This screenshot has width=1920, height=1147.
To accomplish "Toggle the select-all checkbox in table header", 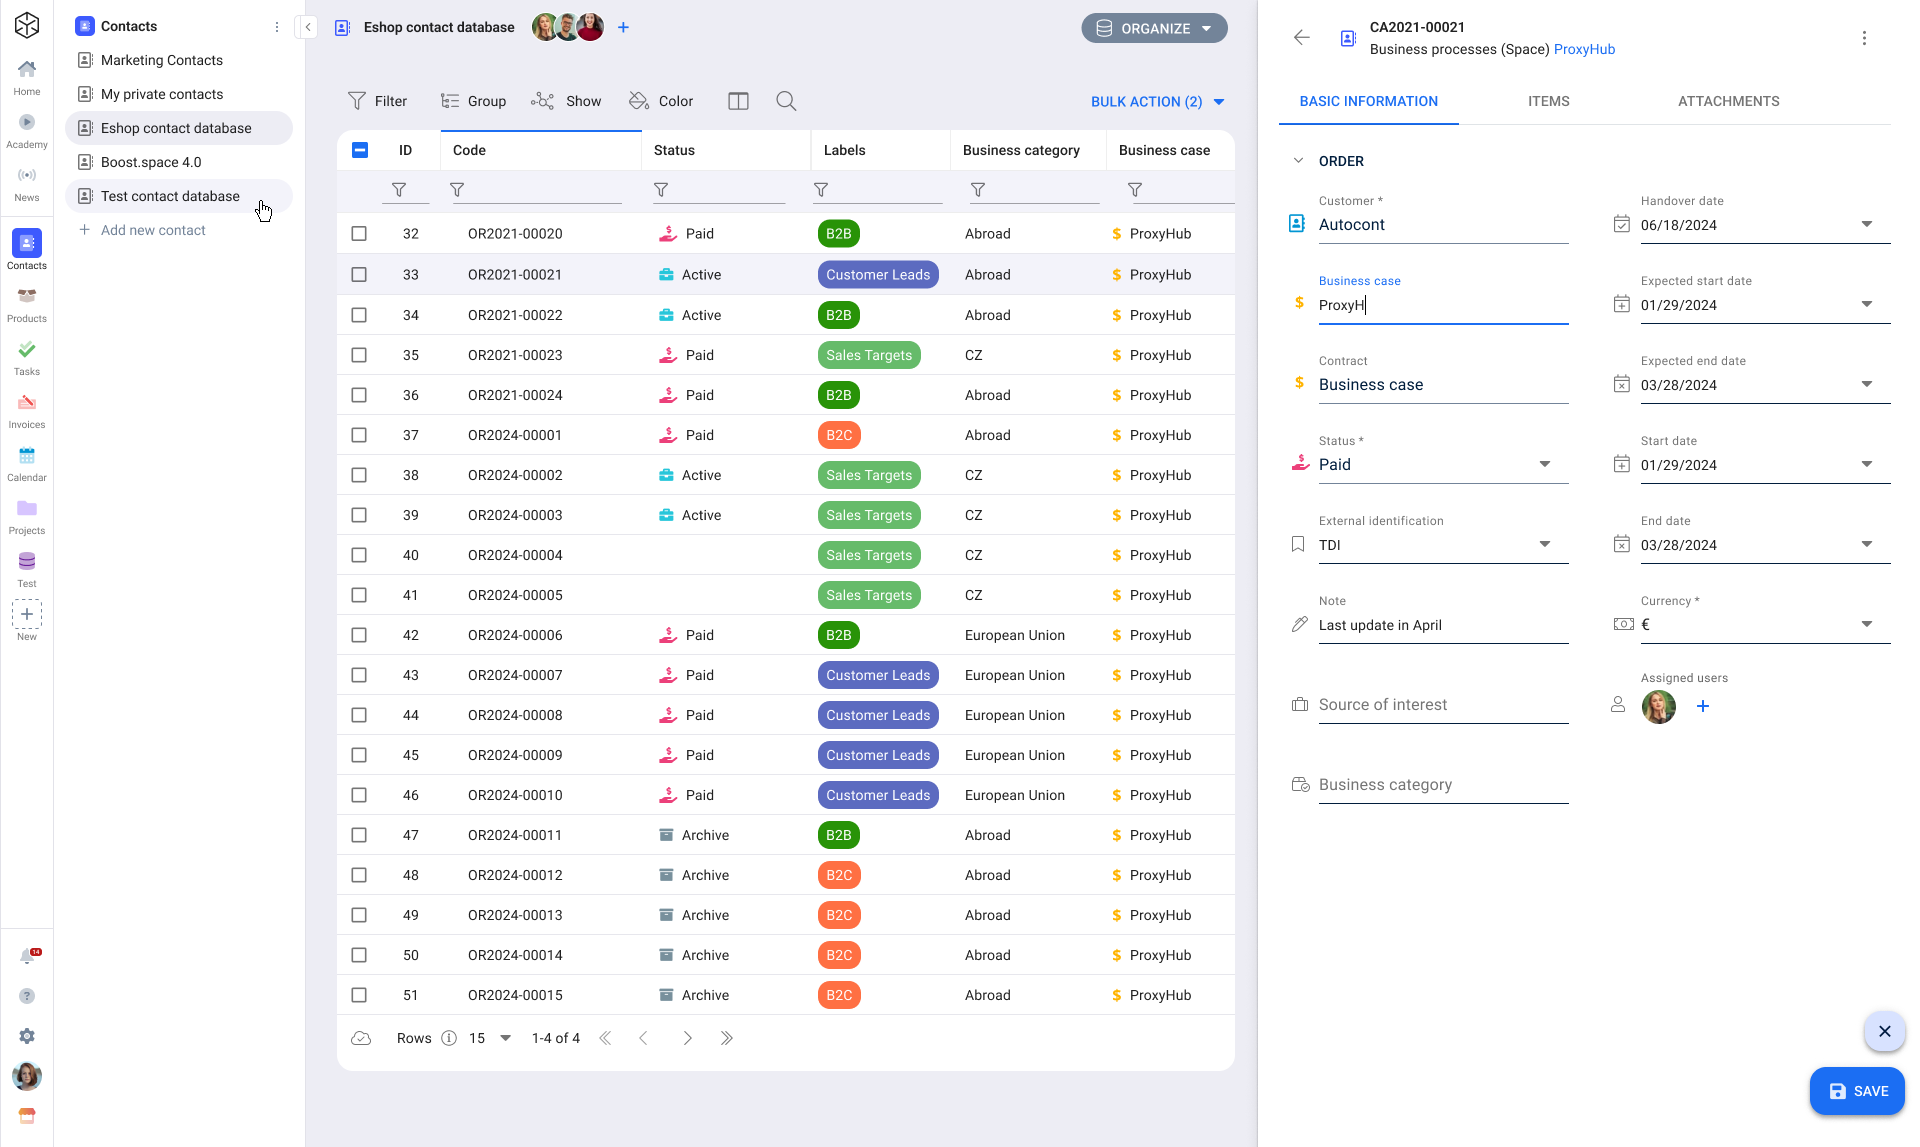I will click(359, 149).
